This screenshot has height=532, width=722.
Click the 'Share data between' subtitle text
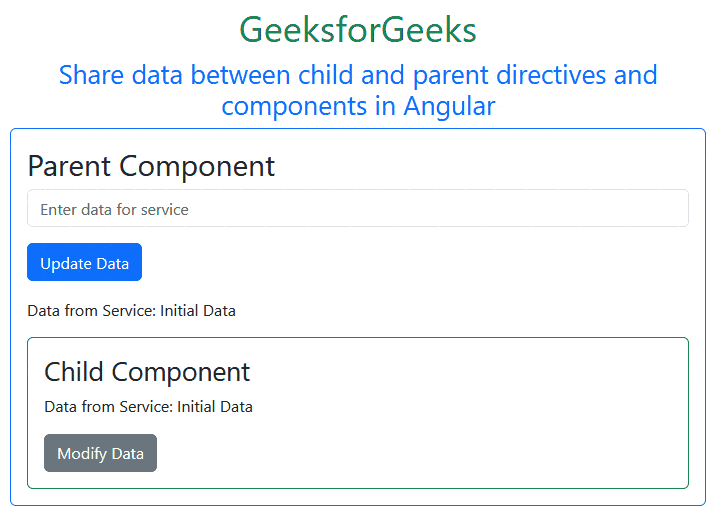(174, 75)
